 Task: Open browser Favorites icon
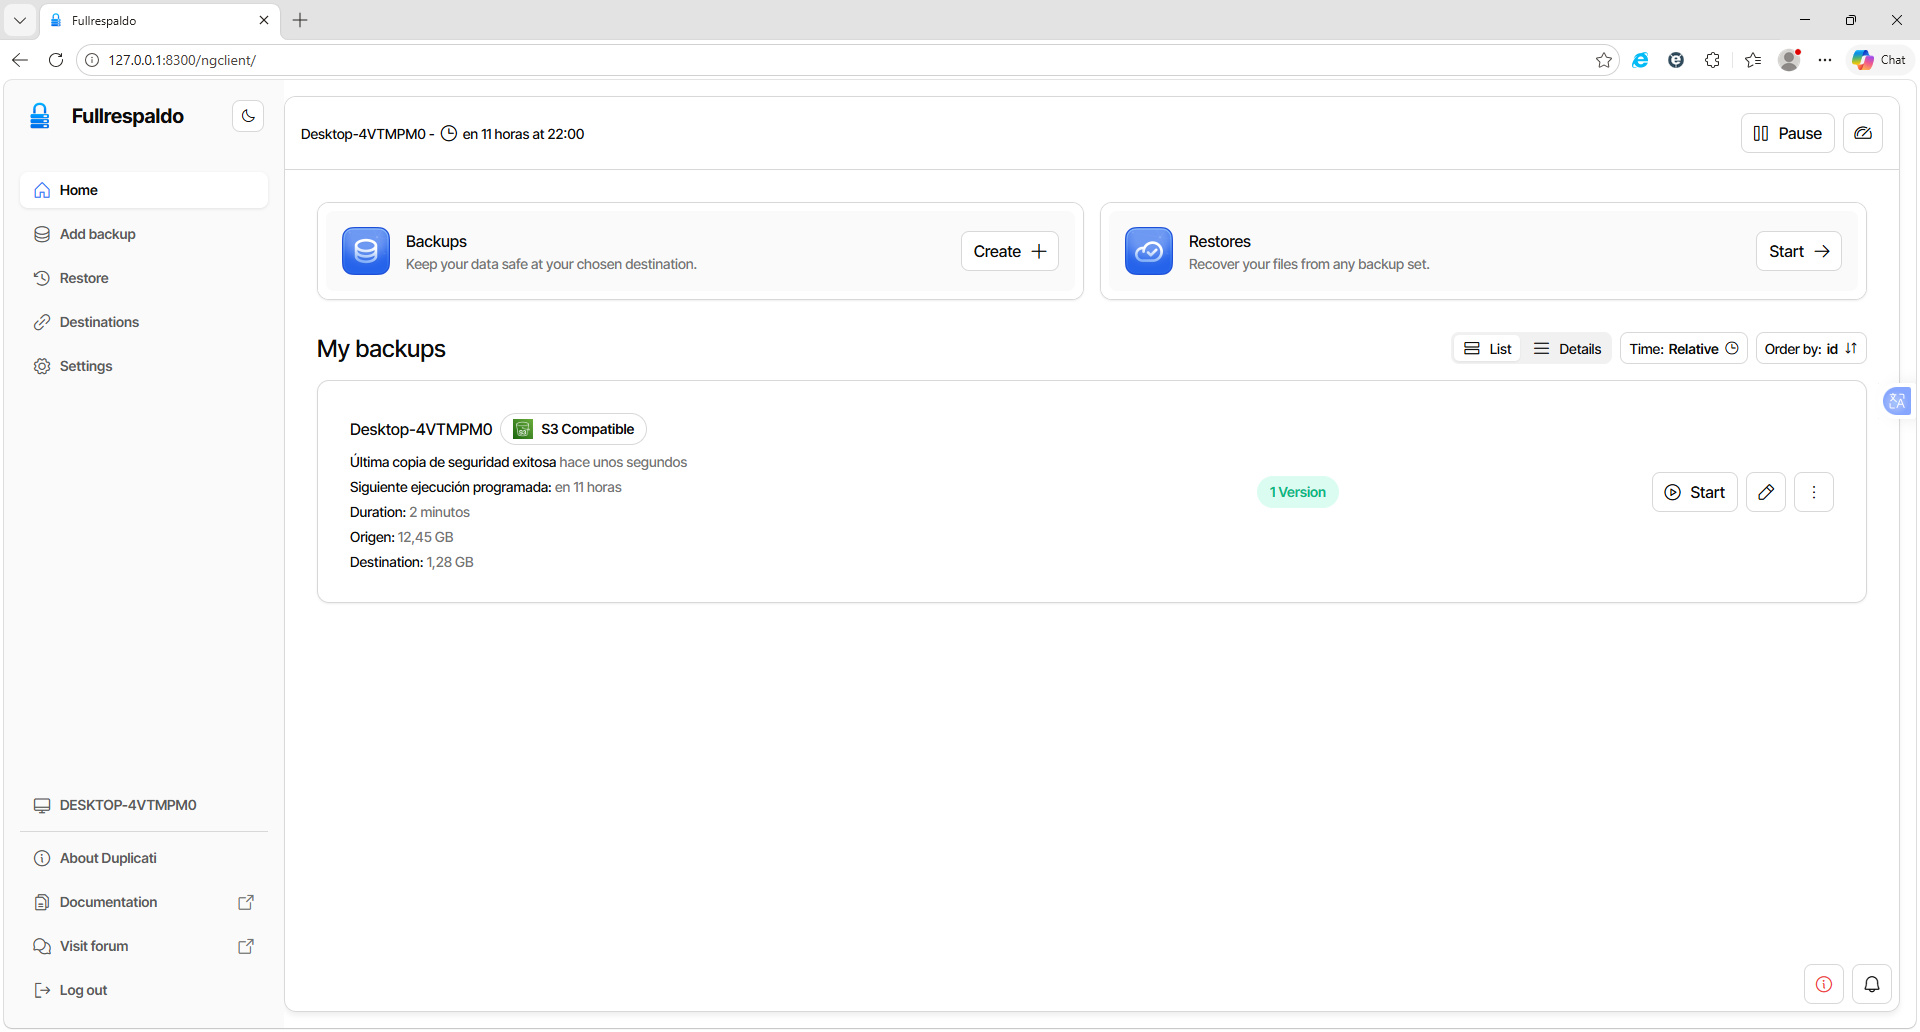click(1753, 60)
